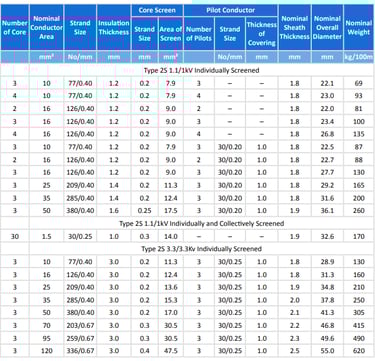Click the sheath thickness value 2.5

coord(294,351)
